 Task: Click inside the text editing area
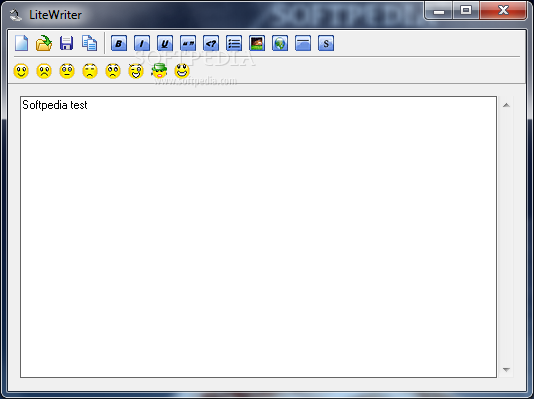[x=258, y=237]
